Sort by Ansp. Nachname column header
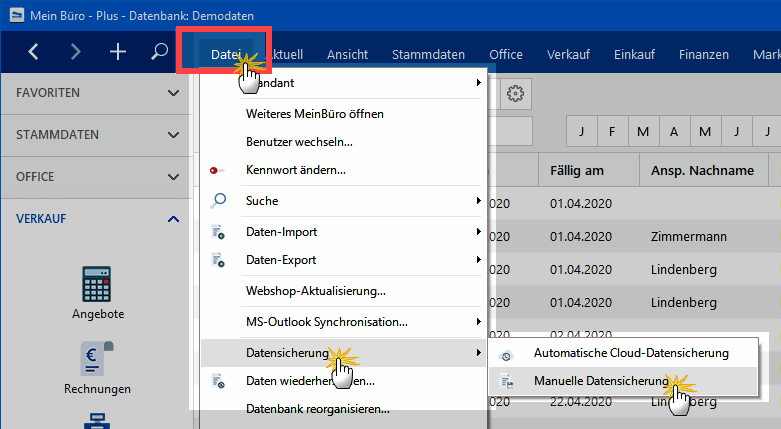This screenshot has height=429, width=781. coord(703,170)
